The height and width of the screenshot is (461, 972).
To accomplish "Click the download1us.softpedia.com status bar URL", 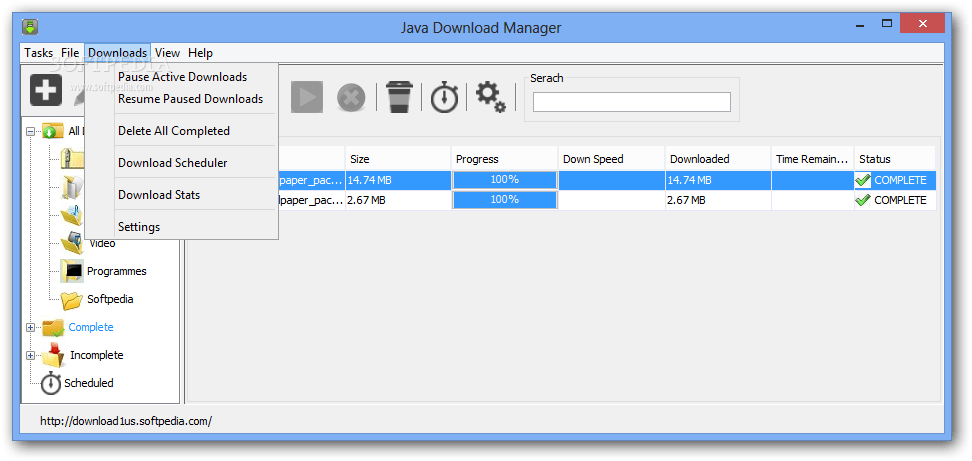I will (x=126, y=421).
